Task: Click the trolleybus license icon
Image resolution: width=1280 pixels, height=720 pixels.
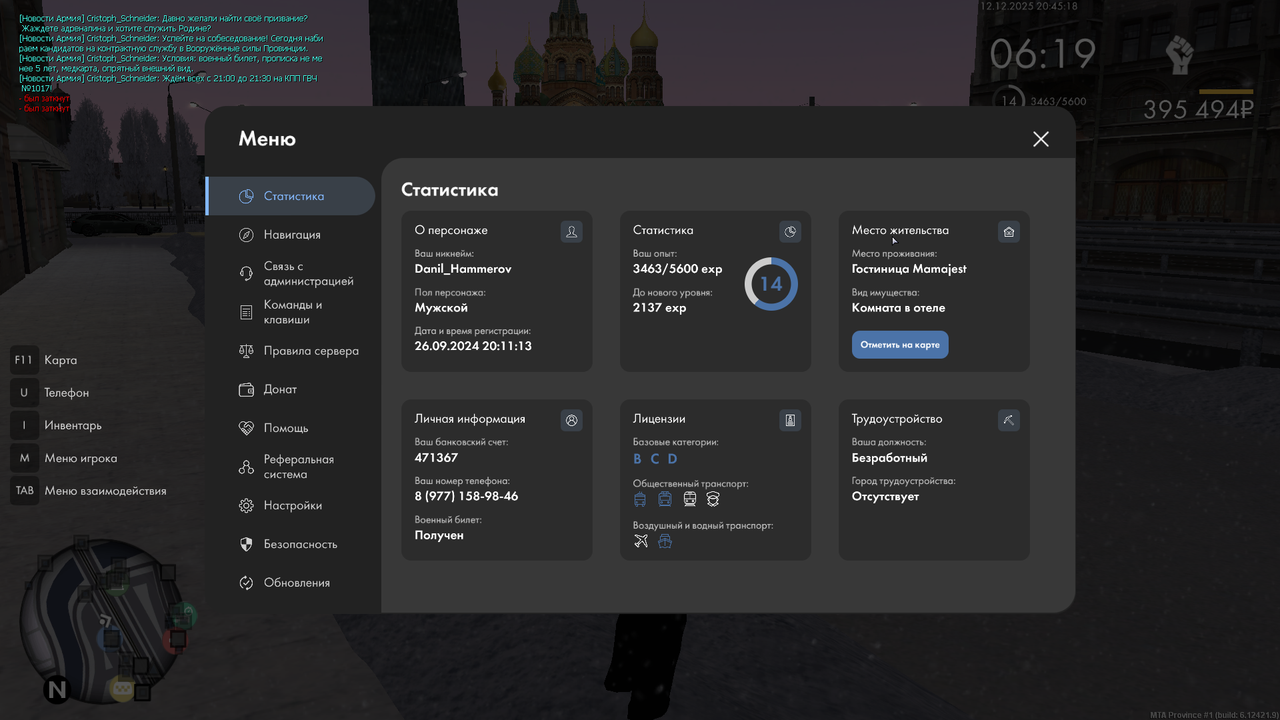Action: [641, 499]
